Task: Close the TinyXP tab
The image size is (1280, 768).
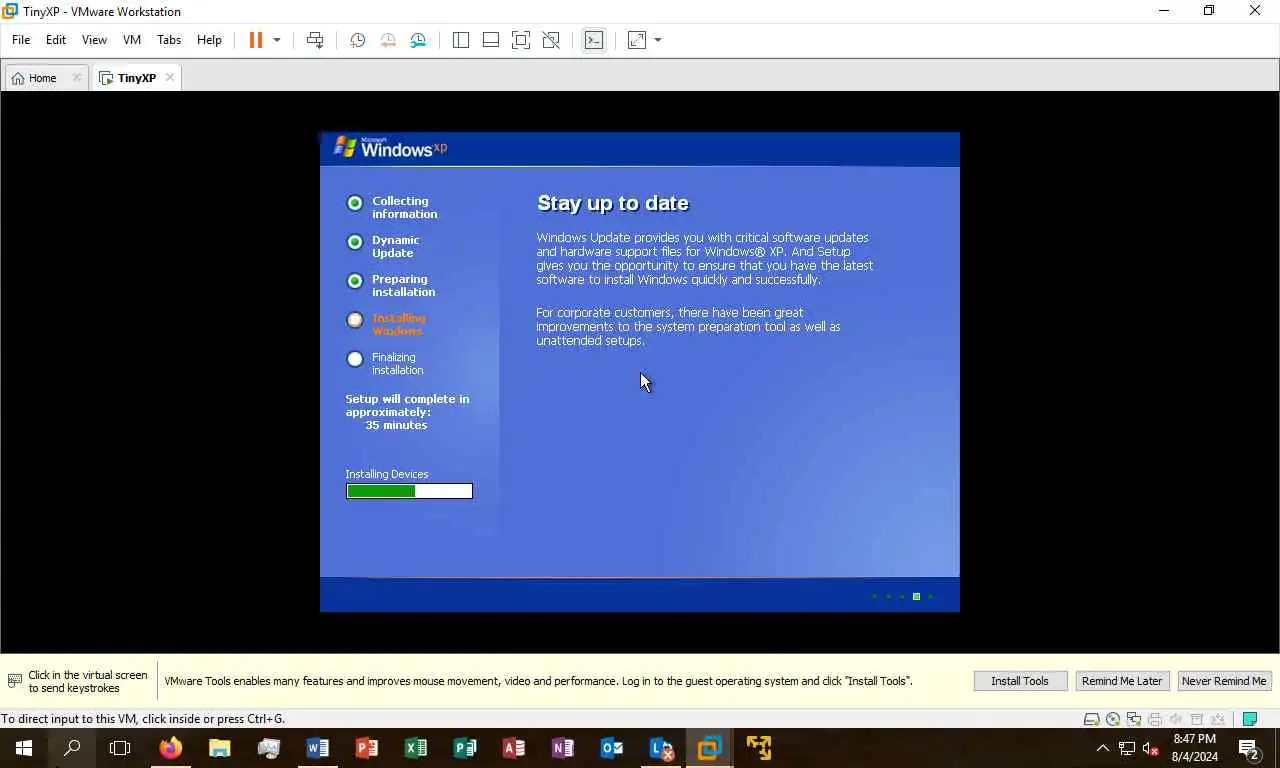Action: tap(170, 77)
